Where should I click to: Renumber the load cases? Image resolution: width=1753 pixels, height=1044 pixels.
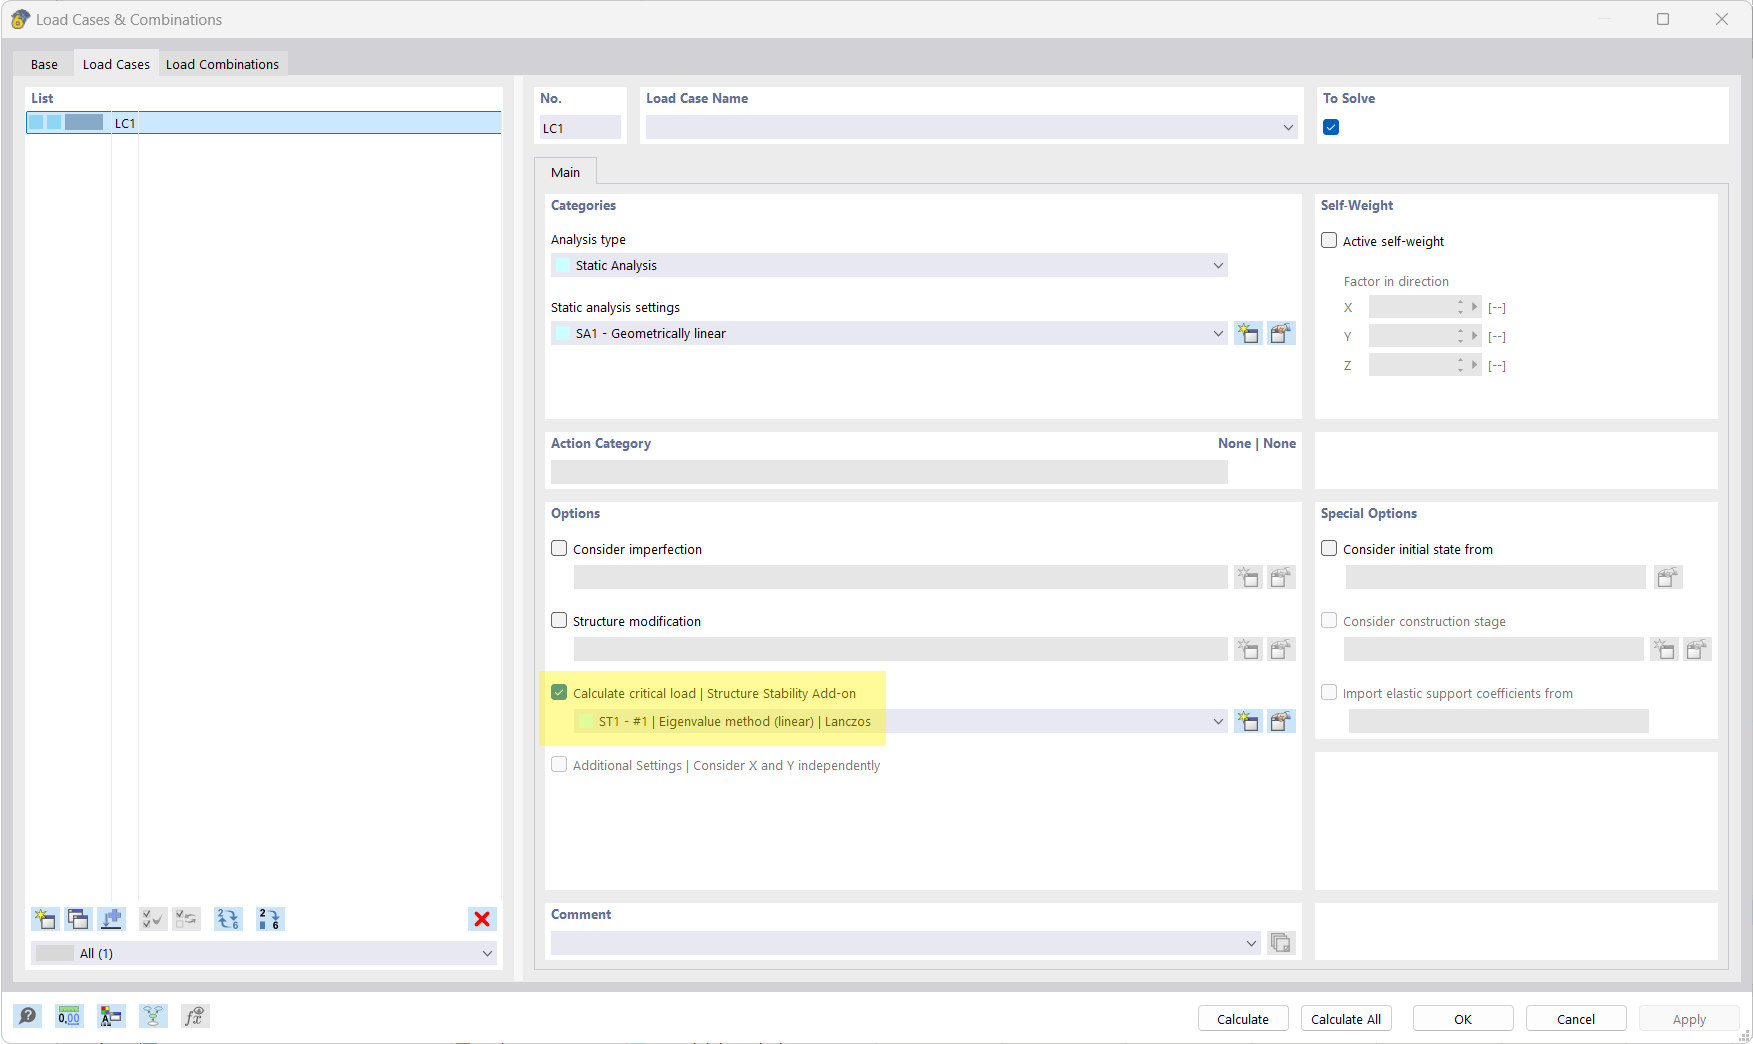tap(270, 919)
